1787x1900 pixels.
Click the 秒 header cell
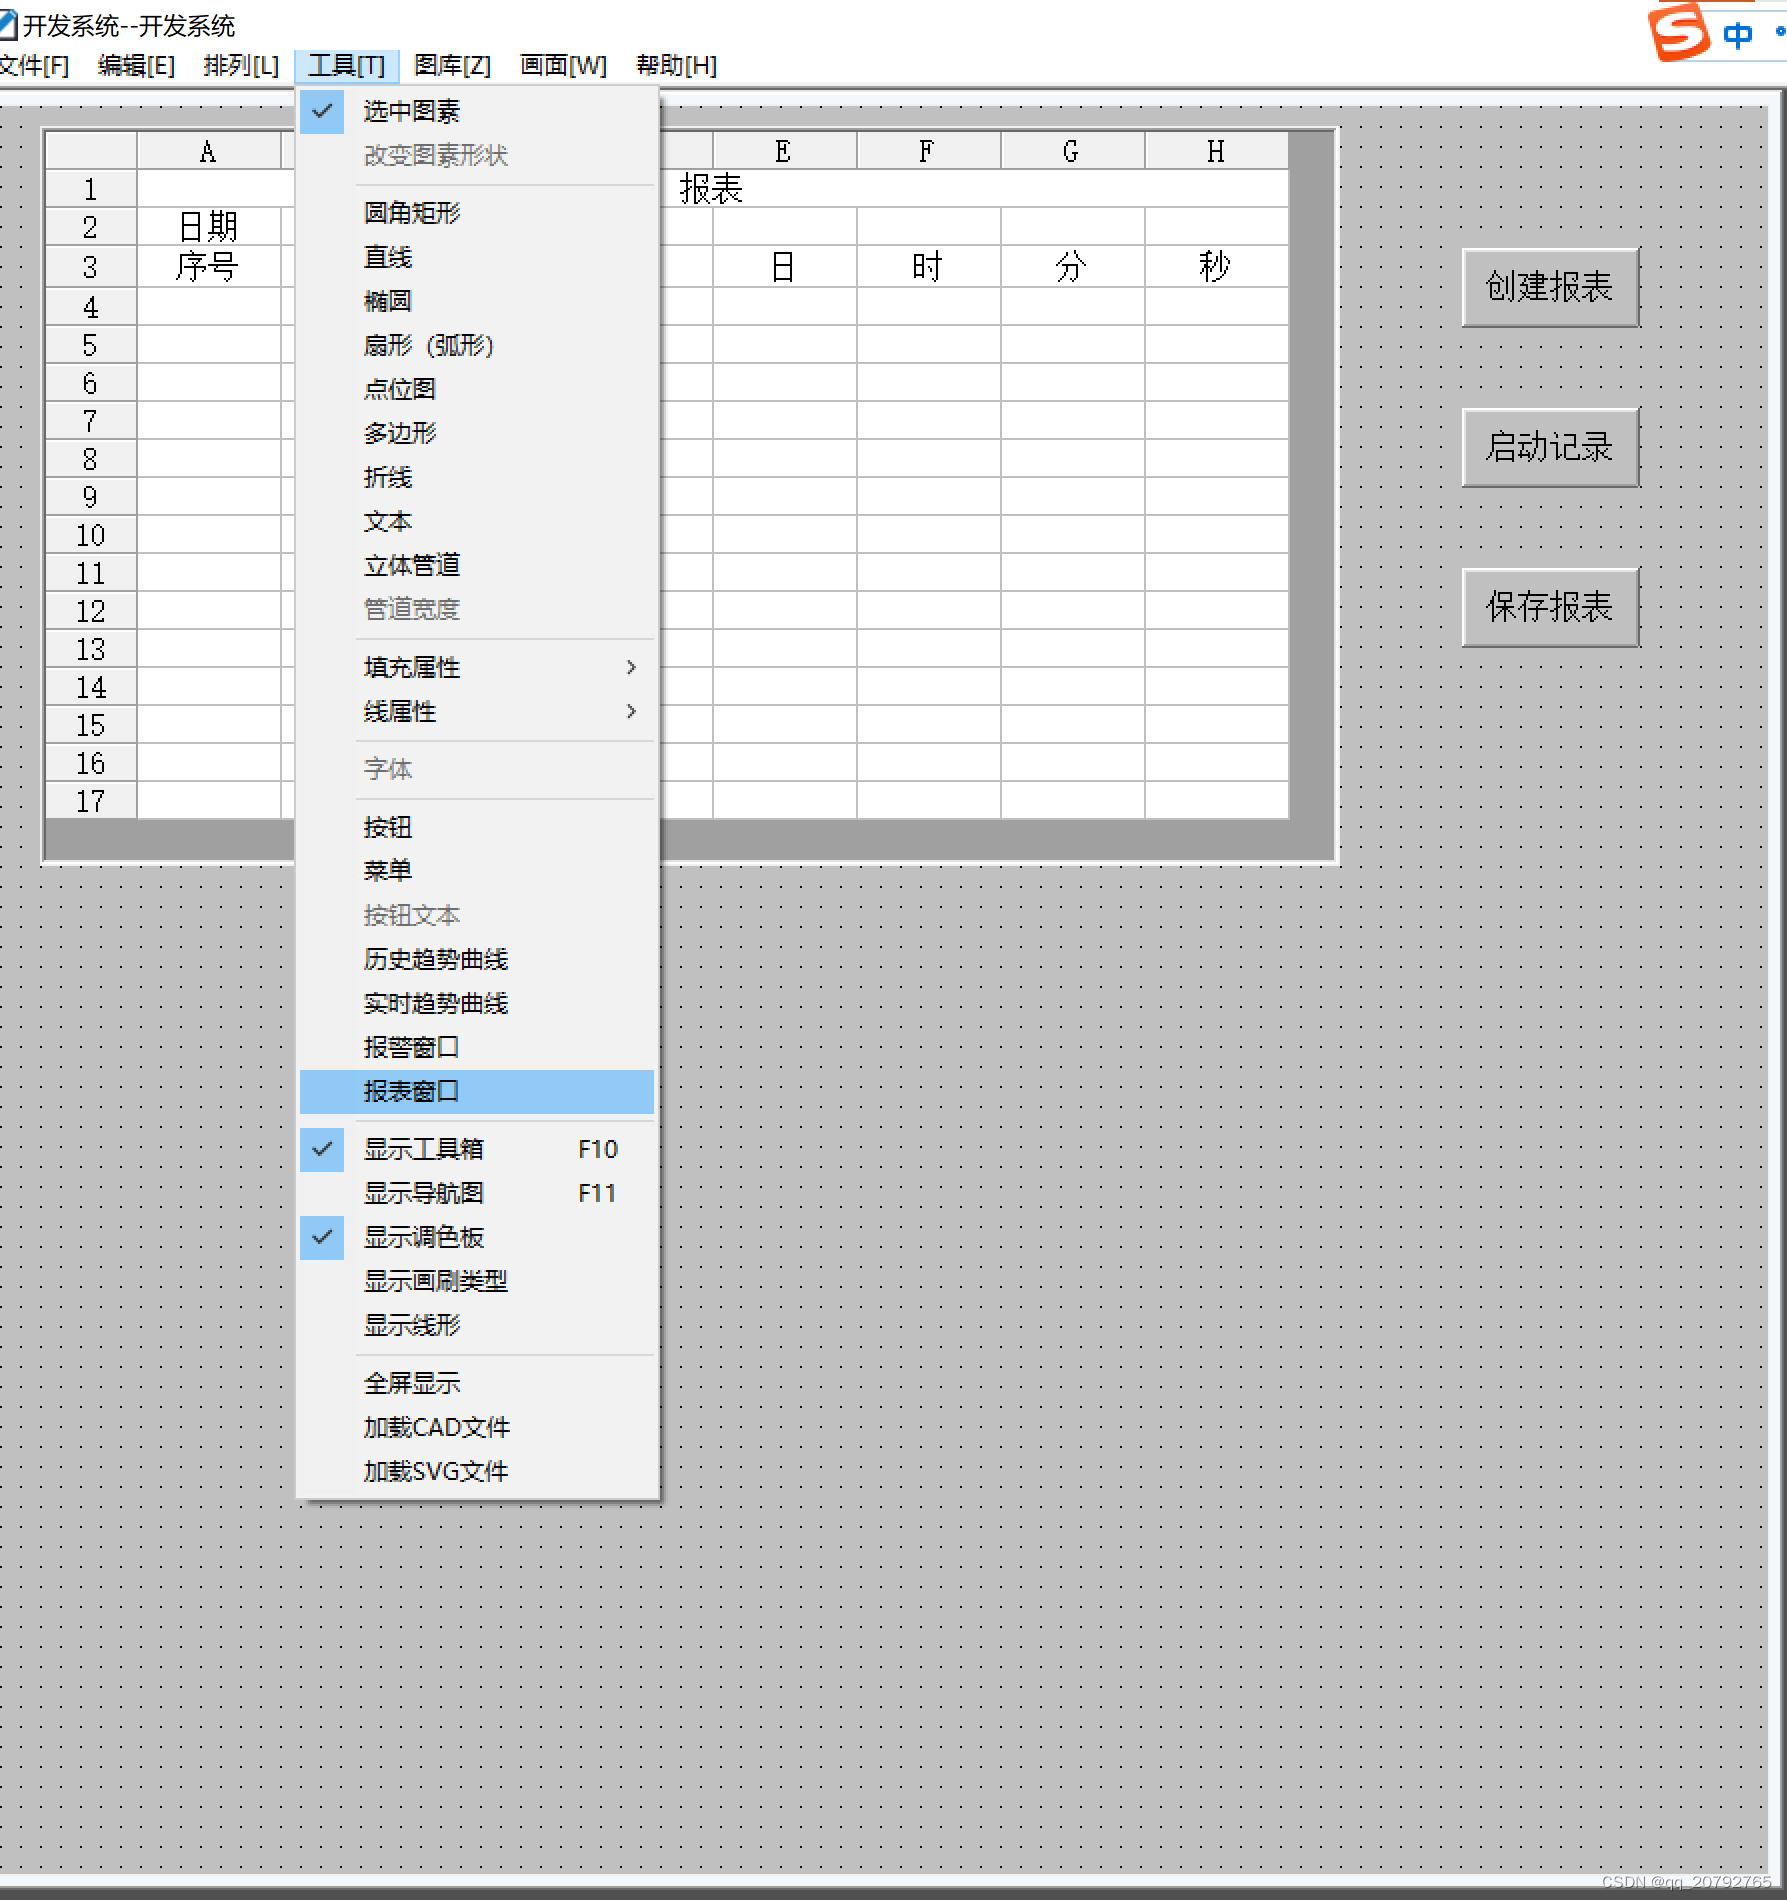[1216, 267]
